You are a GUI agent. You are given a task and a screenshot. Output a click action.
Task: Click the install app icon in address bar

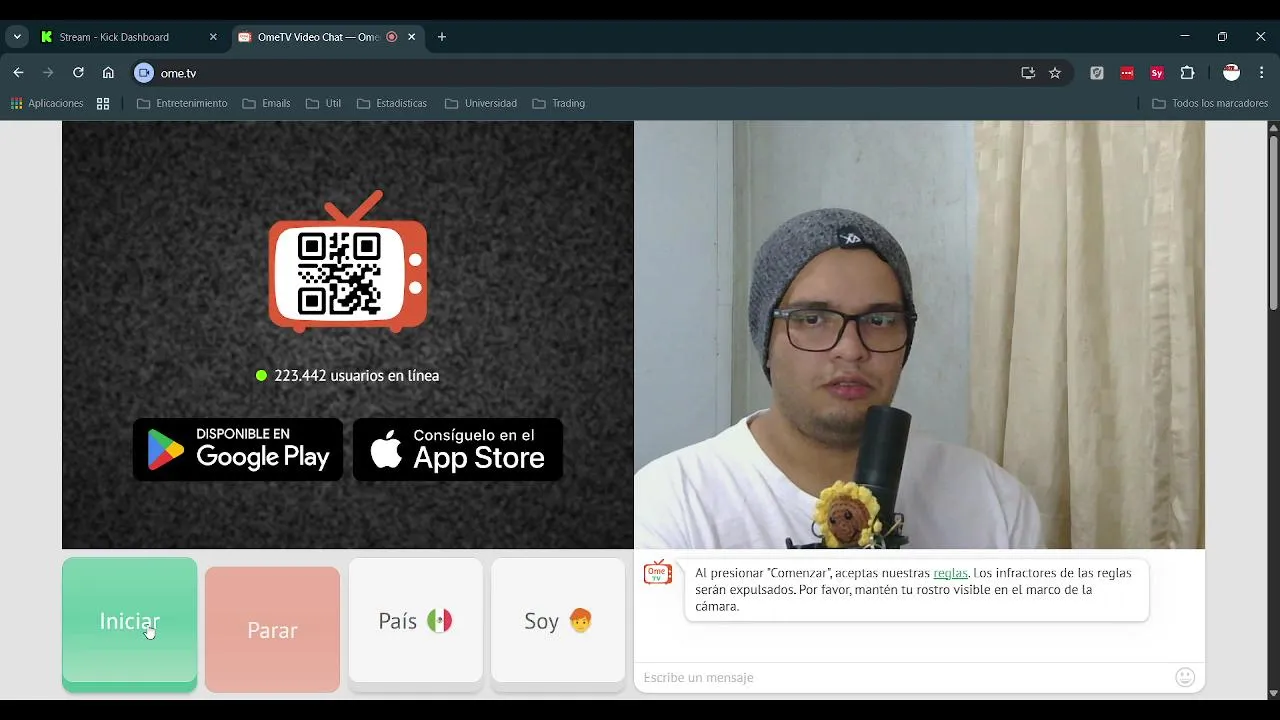pyautogui.click(x=1028, y=73)
